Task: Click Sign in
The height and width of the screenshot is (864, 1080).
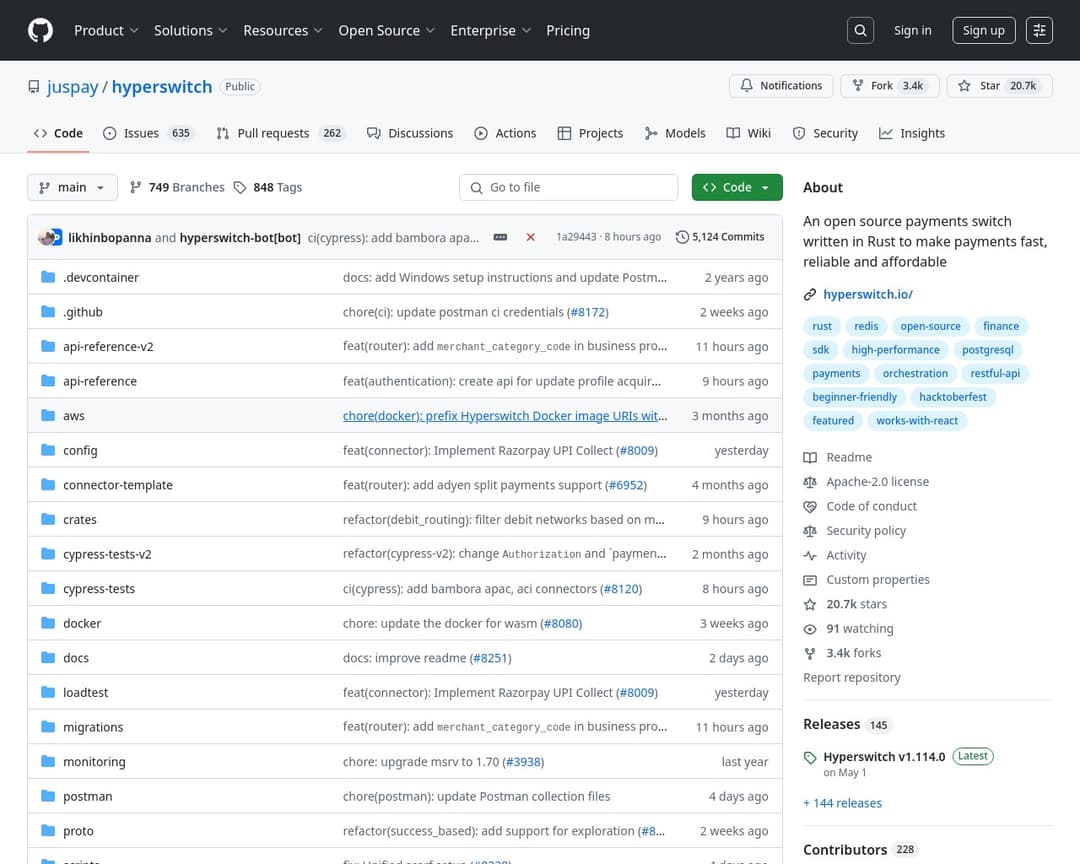Action: point(912,30)
